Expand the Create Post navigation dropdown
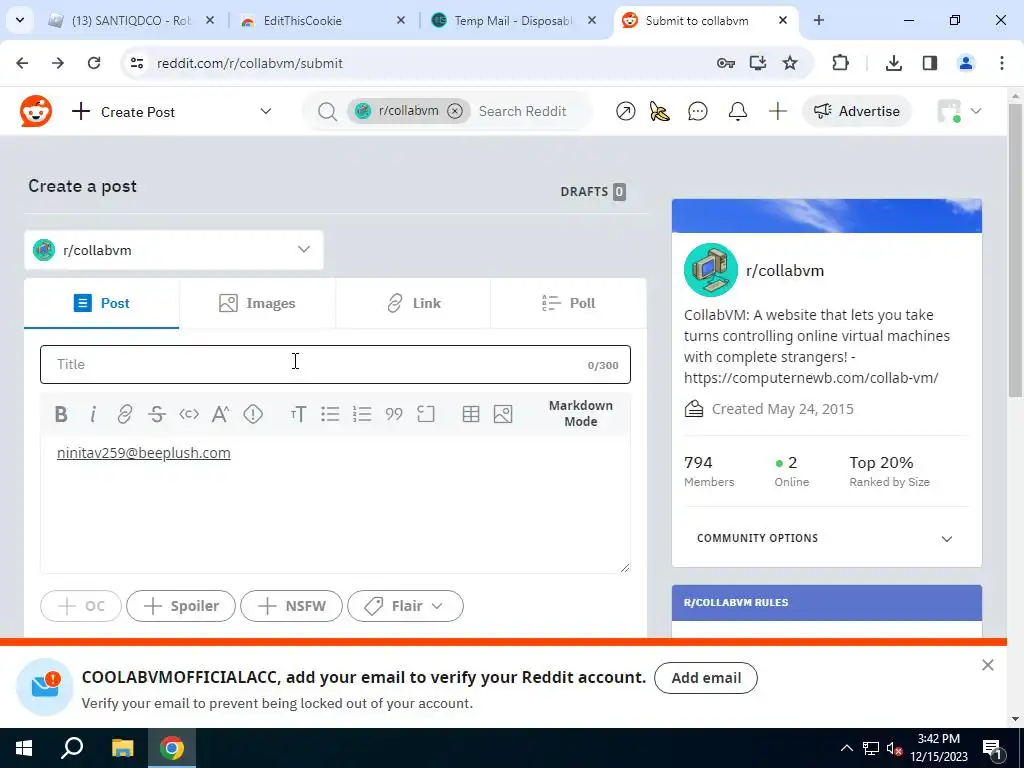The image size is (1024, 768). click(265, 112)
